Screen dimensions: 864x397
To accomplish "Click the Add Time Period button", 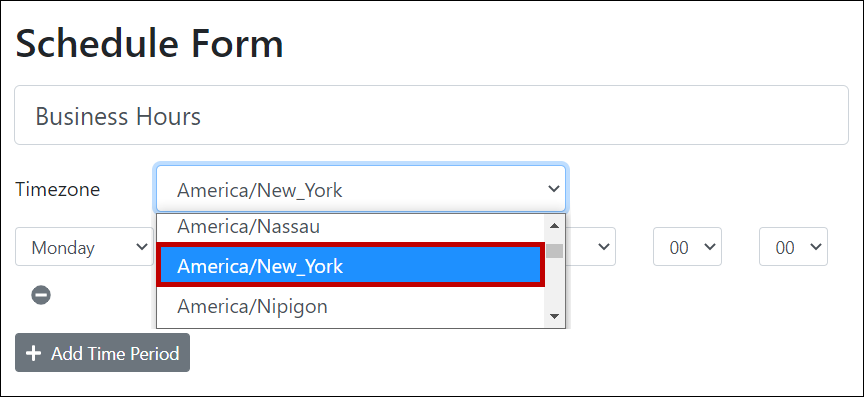I will (x=102, y=352).
